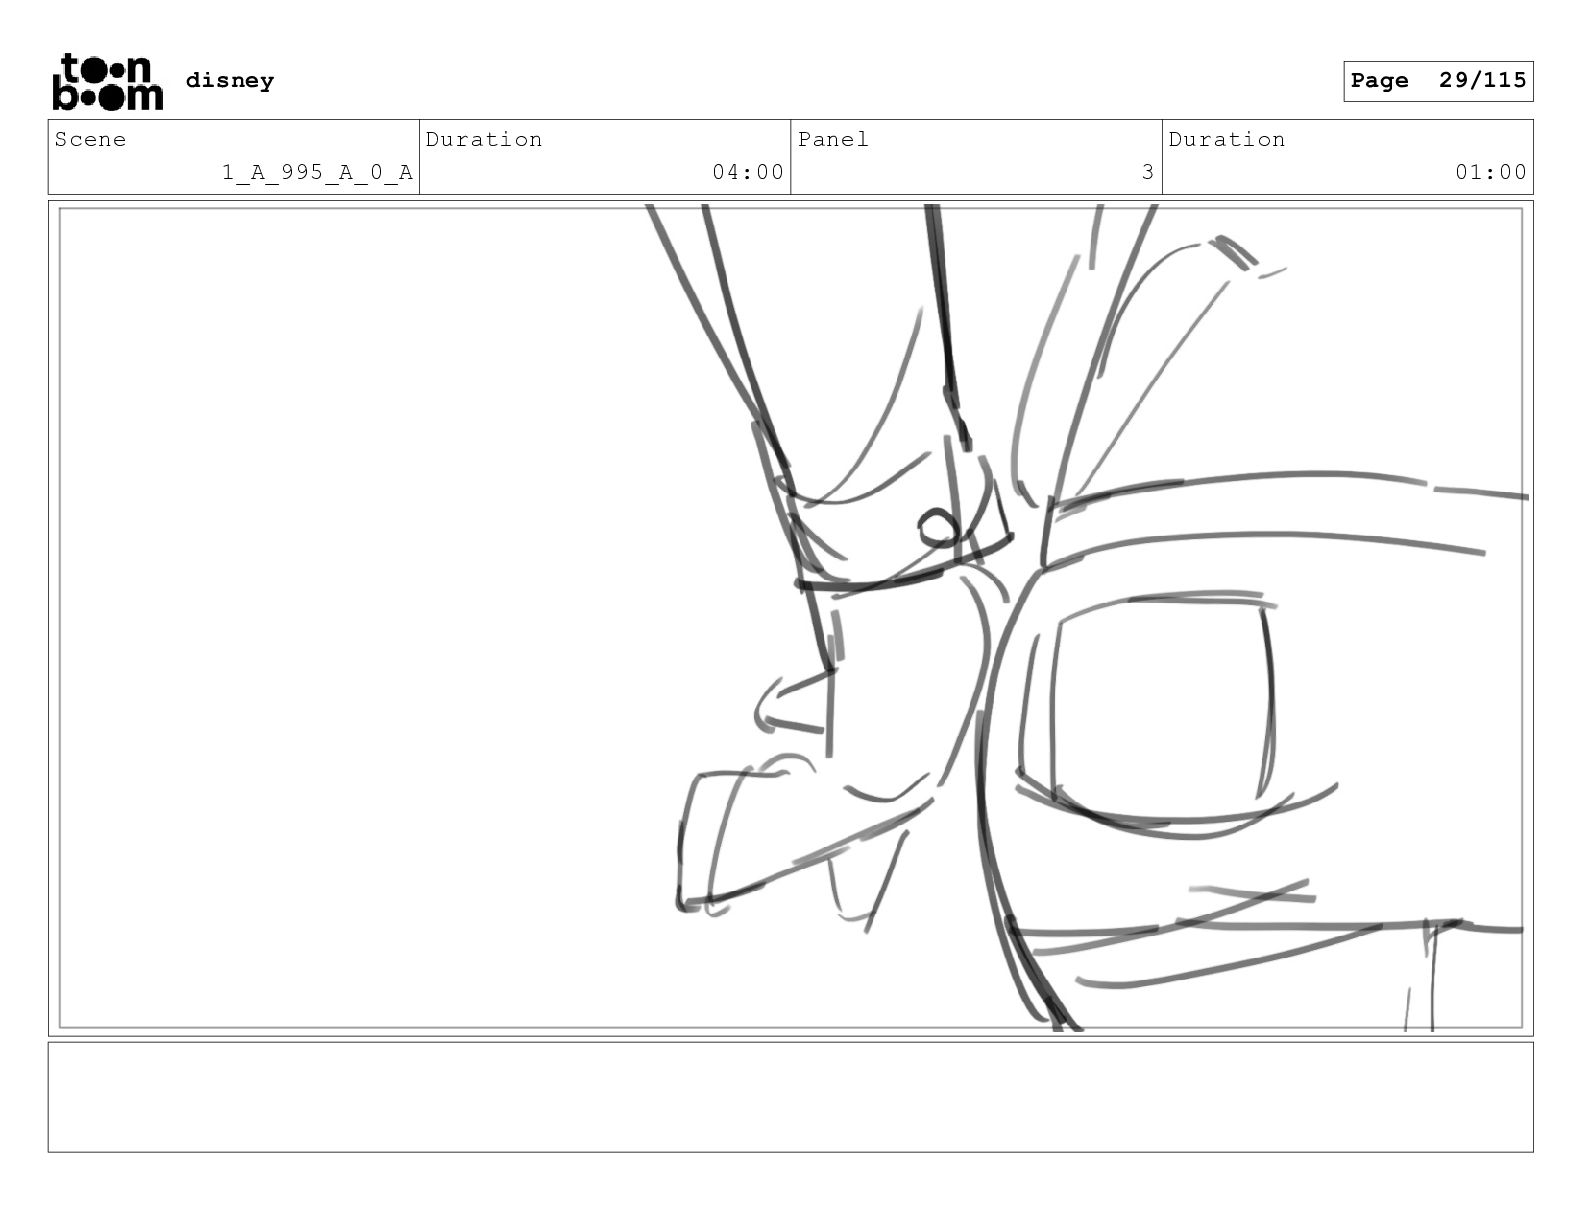Viewport: 1584px width, 1224px height.
Task: Select scene name '1_A_995_A_0_A'
Action: click(x=317, y=172)
